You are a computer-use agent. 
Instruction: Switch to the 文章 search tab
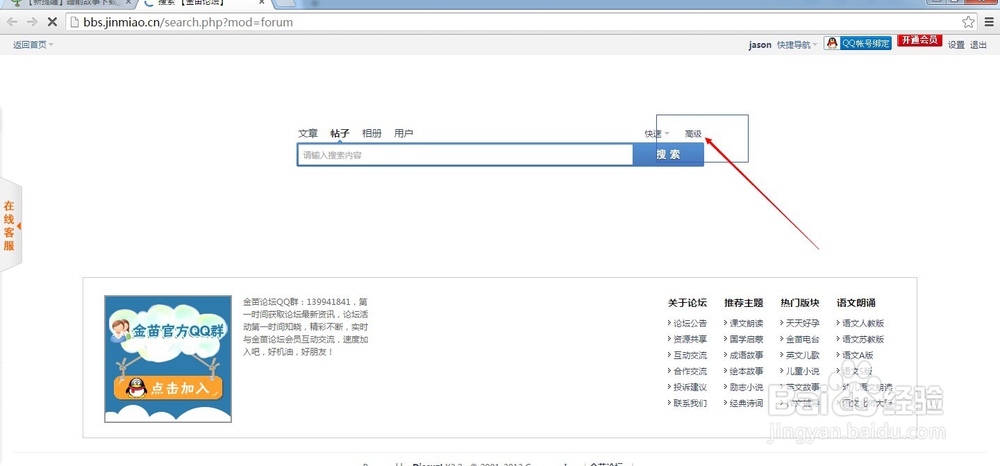(307, 133)
